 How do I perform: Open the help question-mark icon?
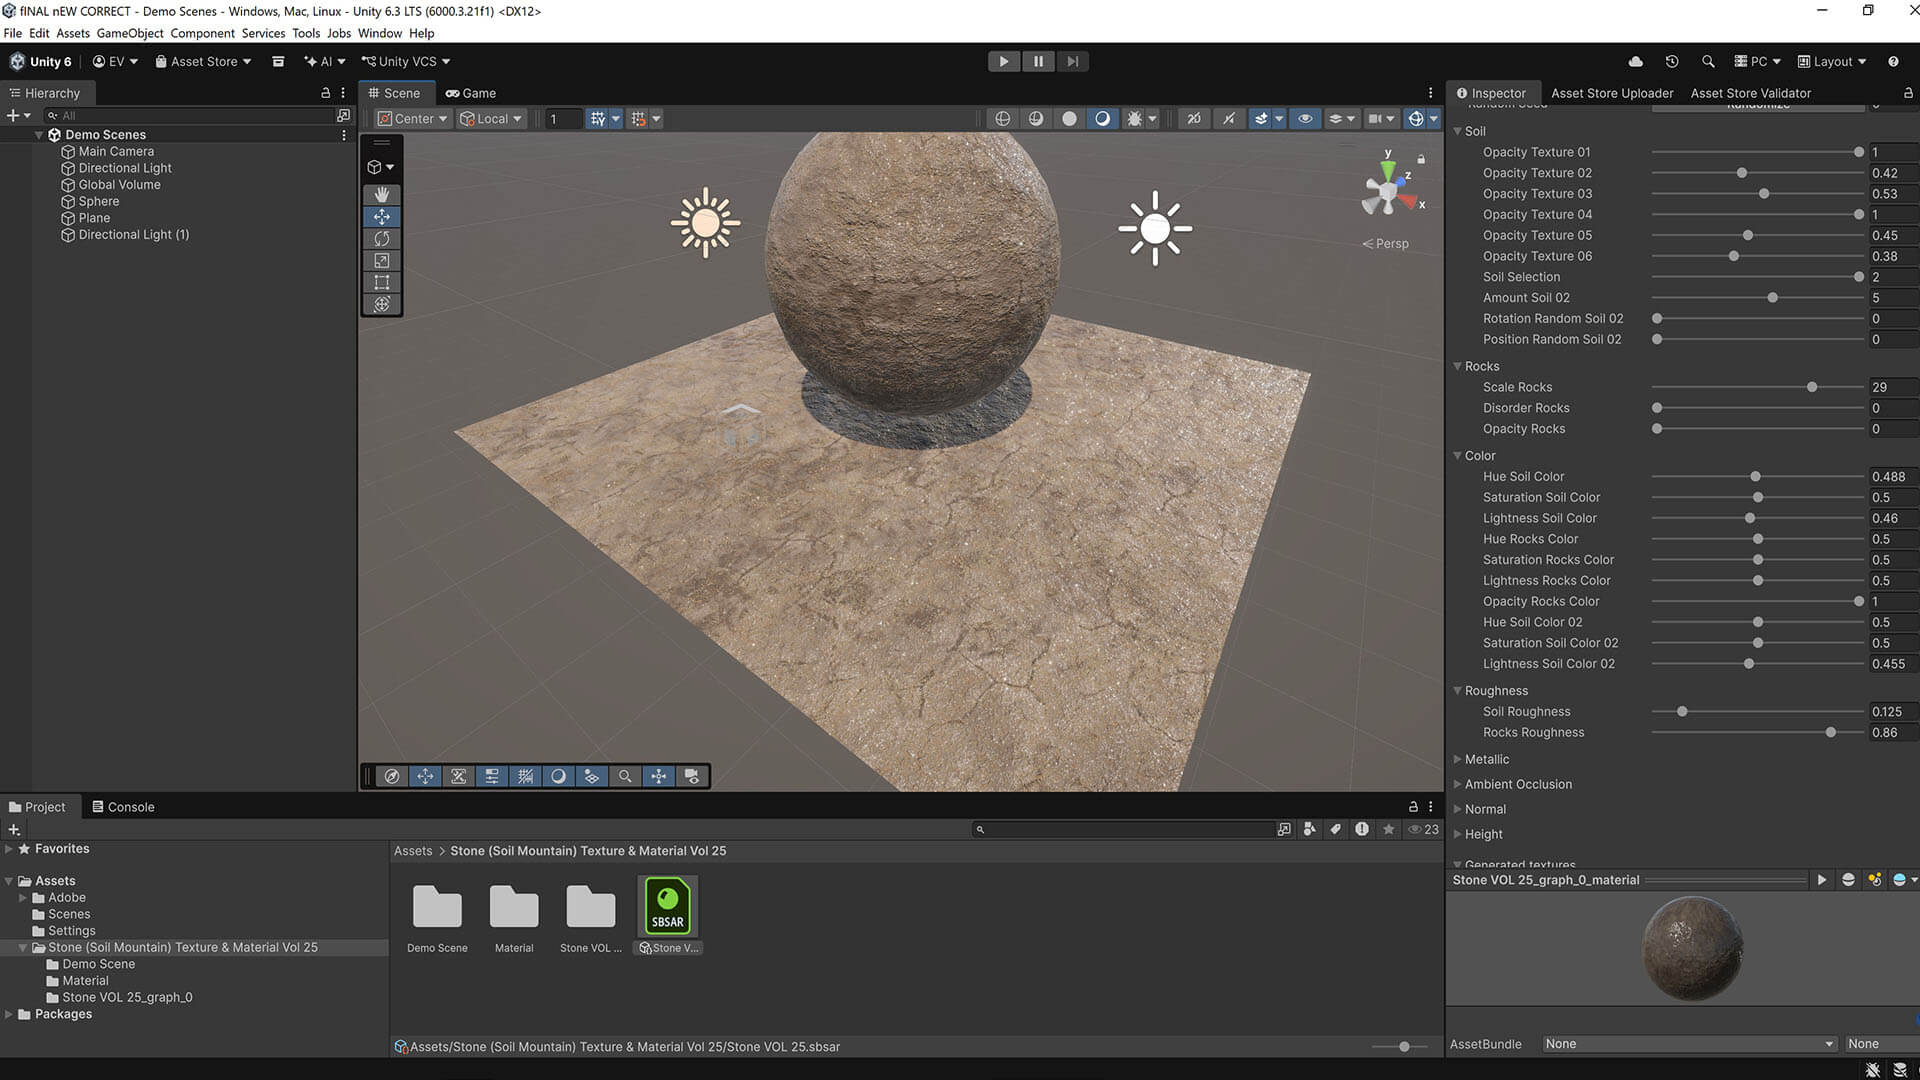click(x=1893, y=61)
